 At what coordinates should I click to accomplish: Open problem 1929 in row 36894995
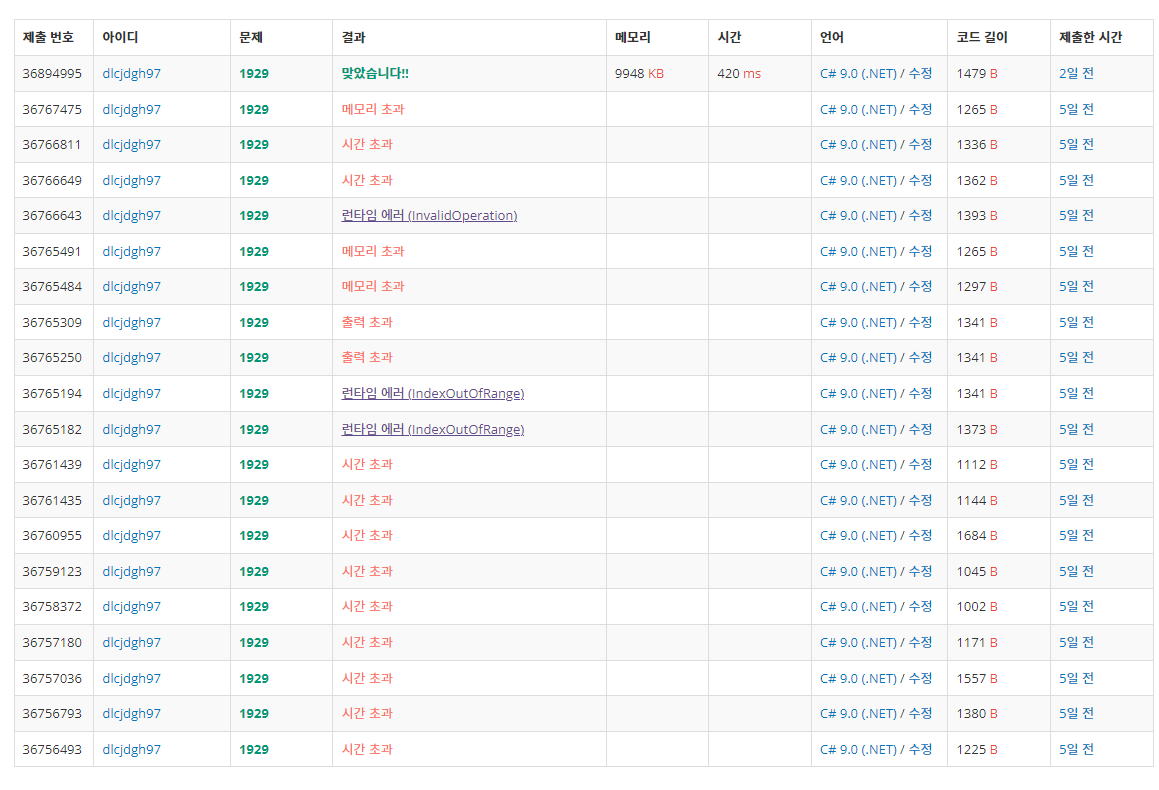[254, 73]
